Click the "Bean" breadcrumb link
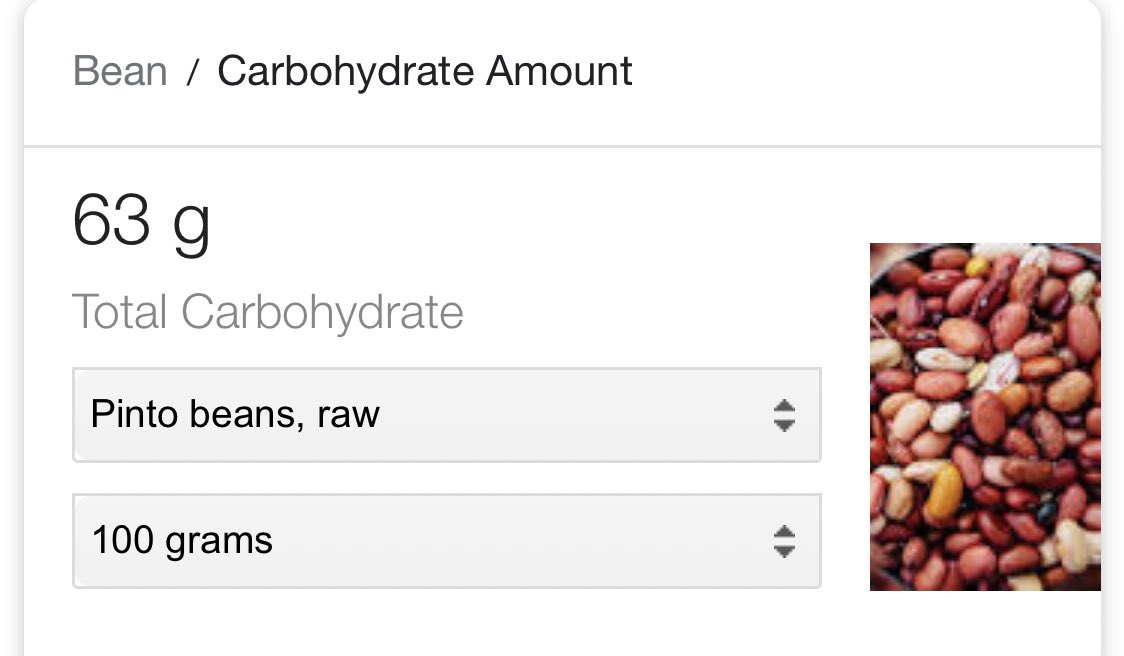Viewport: 1124px width, 656px height. [x=120, y=72]
